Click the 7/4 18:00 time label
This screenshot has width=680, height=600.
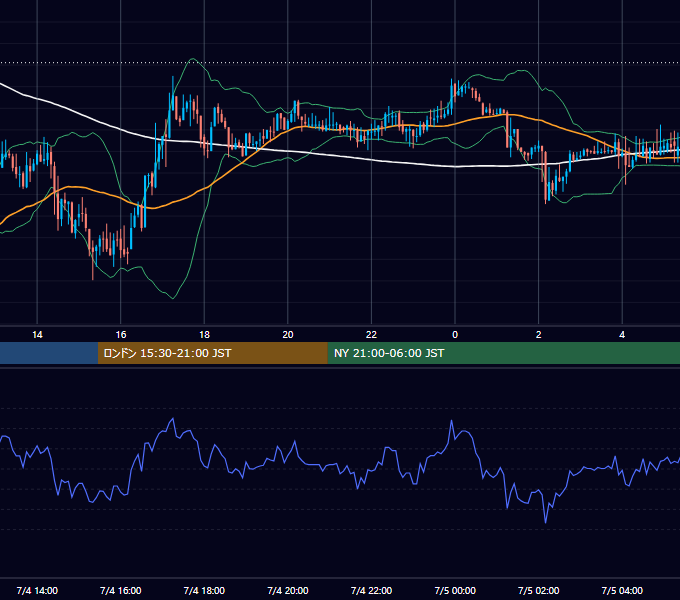204,590
